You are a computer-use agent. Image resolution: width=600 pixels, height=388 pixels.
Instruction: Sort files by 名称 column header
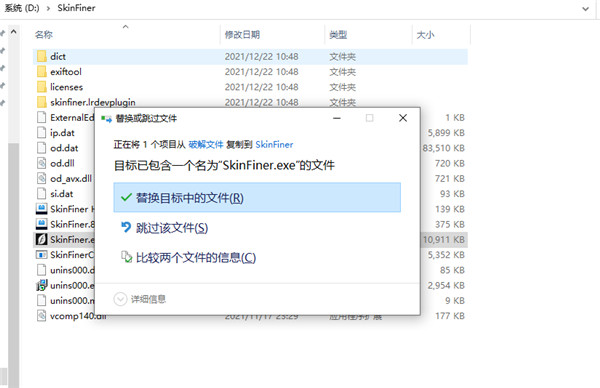[44, 35]
